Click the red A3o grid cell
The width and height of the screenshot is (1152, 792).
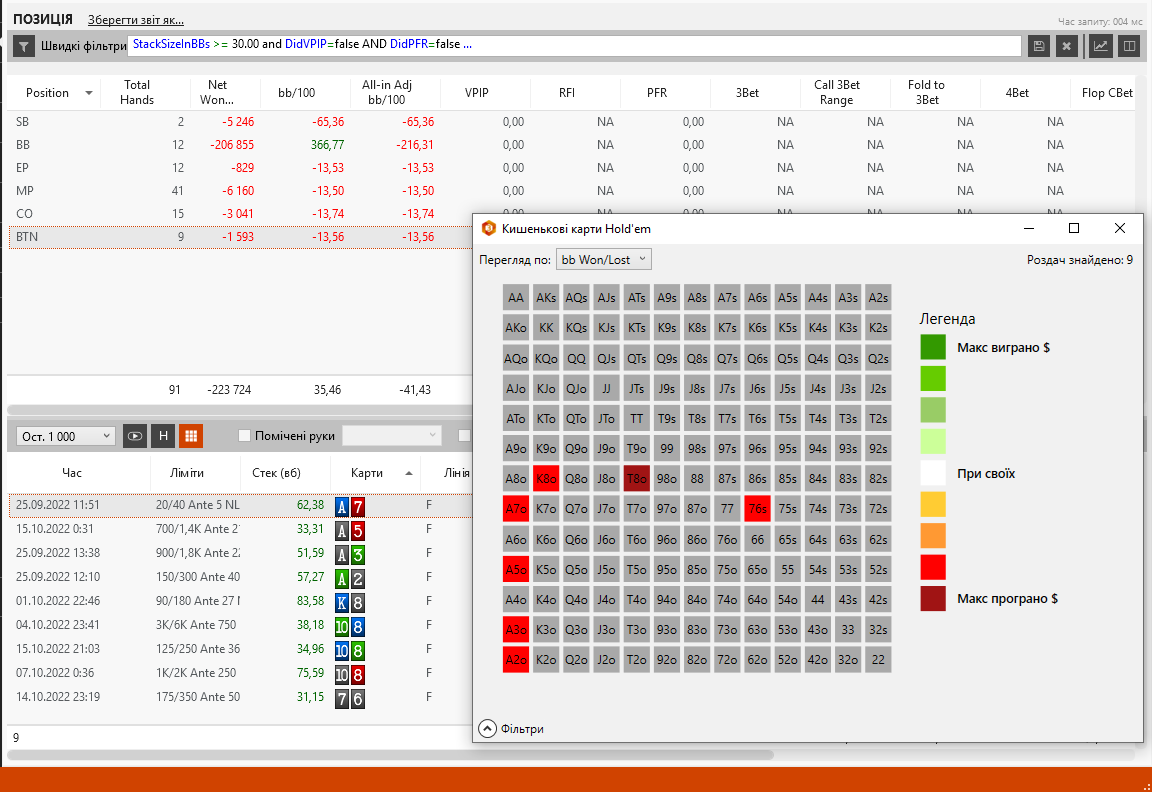(x=516, y=630)
